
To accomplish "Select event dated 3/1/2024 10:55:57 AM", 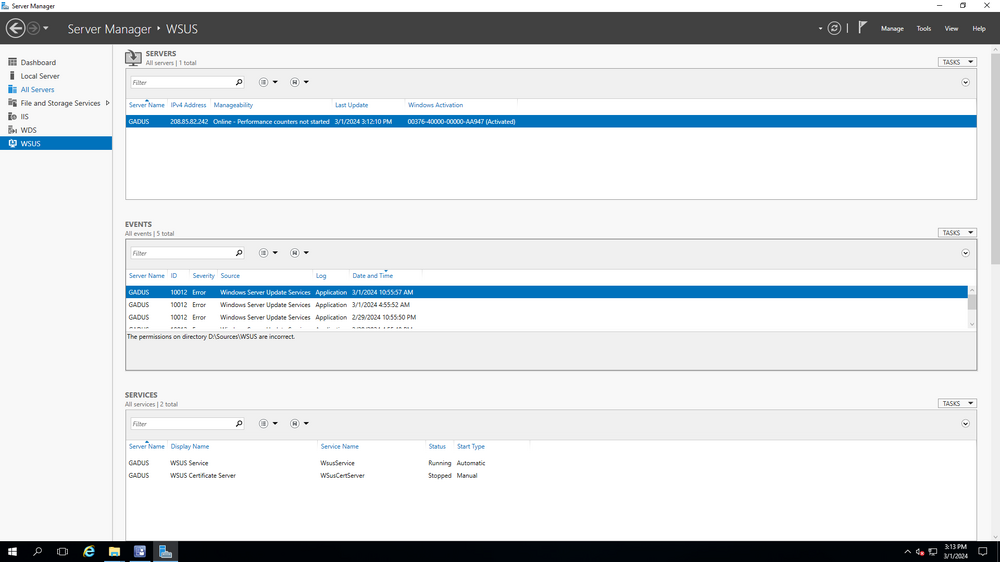I will tap(547, 292).
